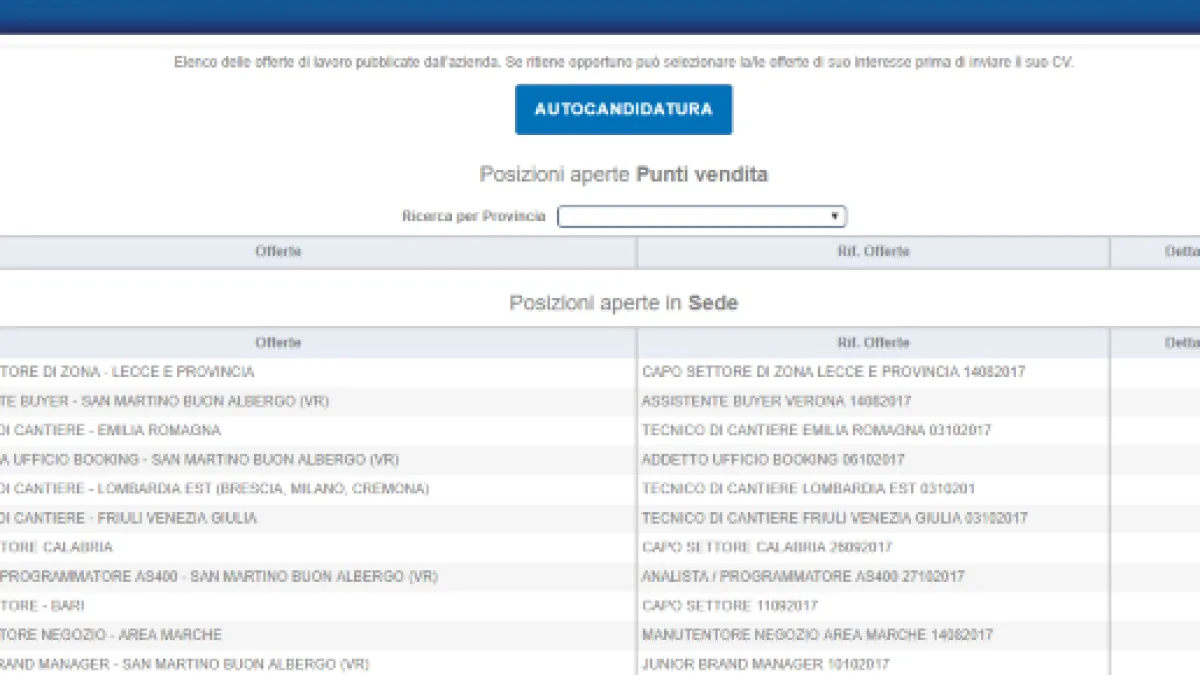Viewport: 1200px width, 675px height.
Task: Open the Ricerca per Provincia dropdown
Action: point(701,217)
